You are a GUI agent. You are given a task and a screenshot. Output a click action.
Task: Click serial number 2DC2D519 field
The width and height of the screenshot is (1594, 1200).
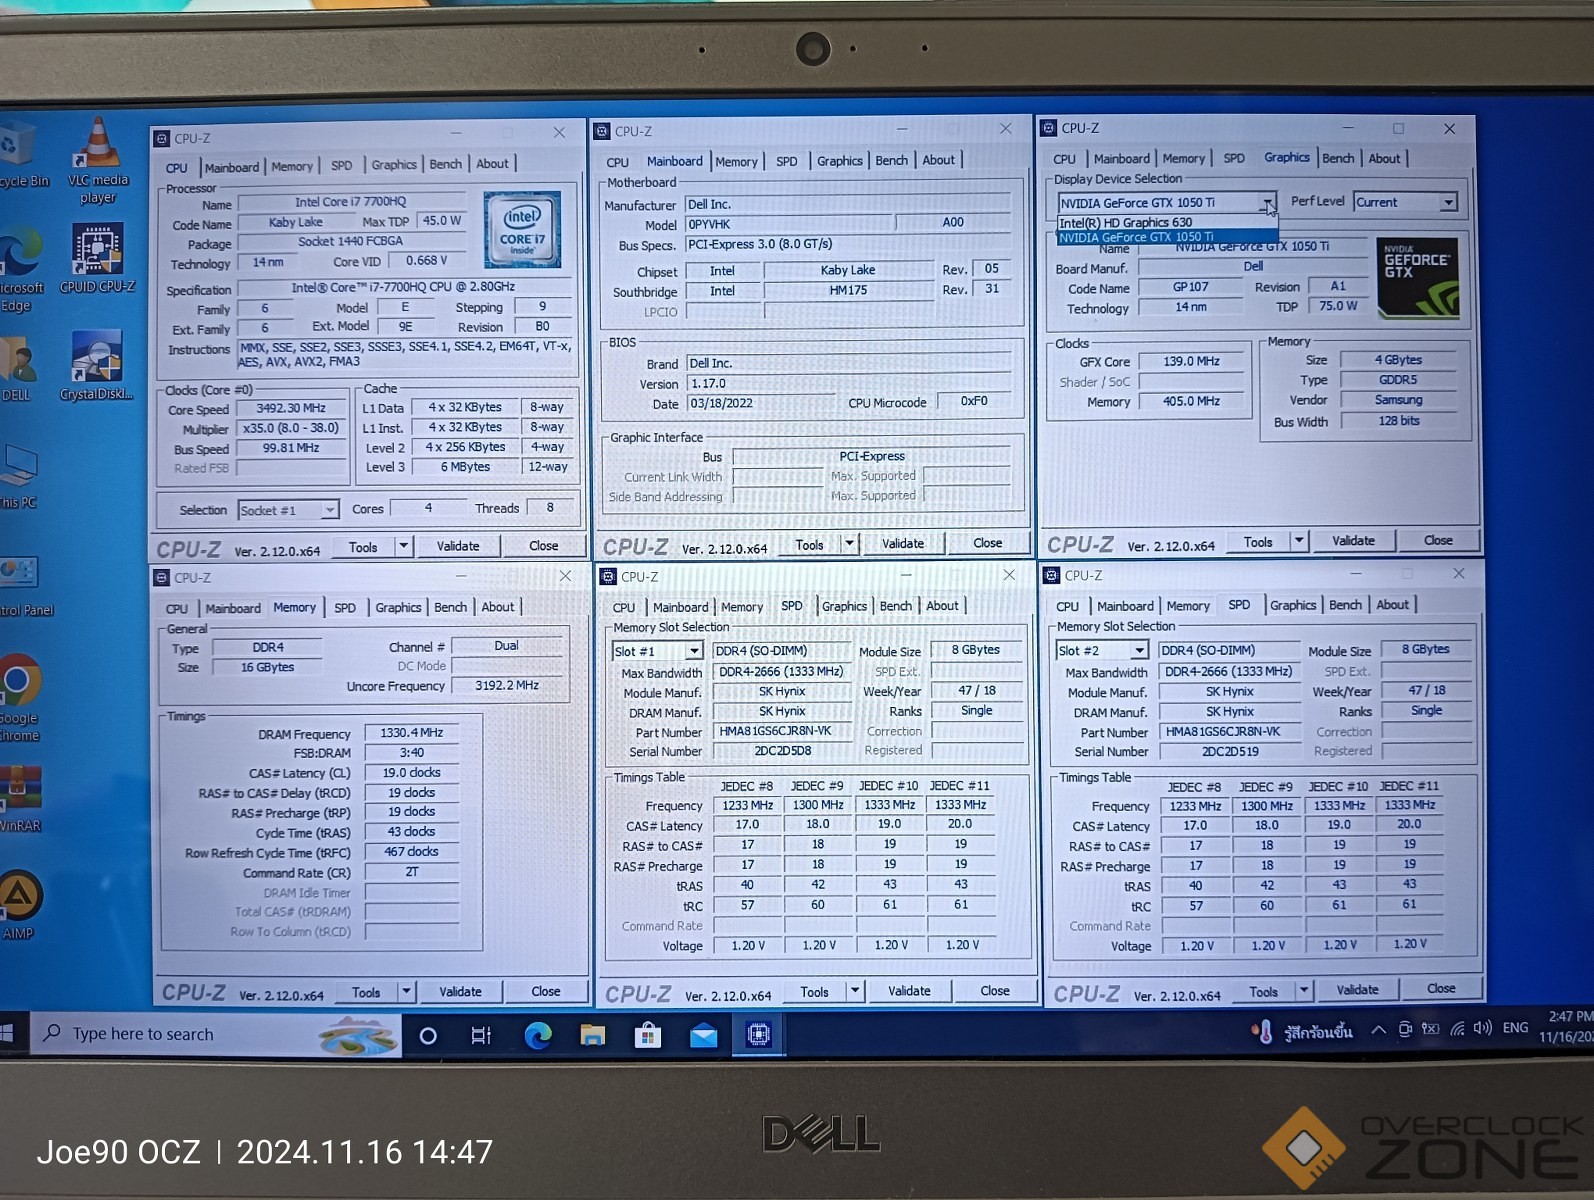pos(1229,751)
